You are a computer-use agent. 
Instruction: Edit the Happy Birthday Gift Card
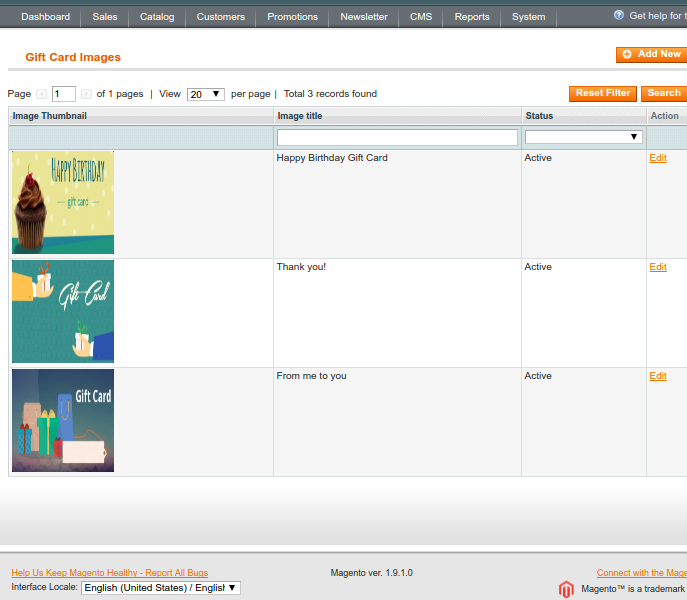657,158
